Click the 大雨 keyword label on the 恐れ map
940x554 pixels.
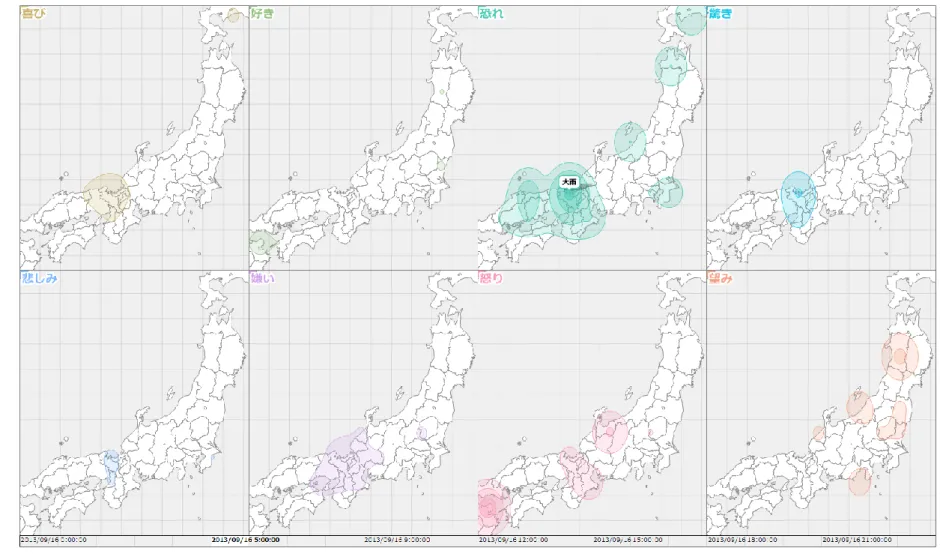click(569, 181)
